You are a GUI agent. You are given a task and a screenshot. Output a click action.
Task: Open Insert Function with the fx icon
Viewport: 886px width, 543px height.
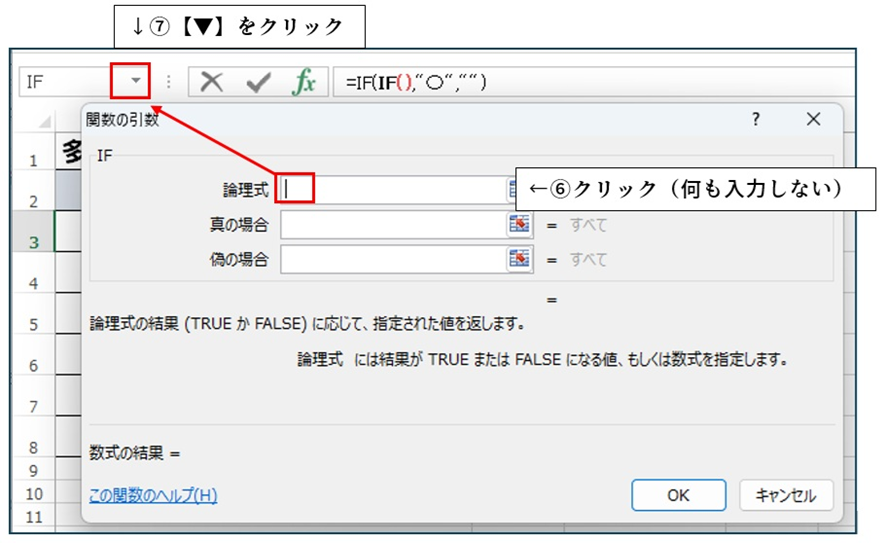[304, 83]
